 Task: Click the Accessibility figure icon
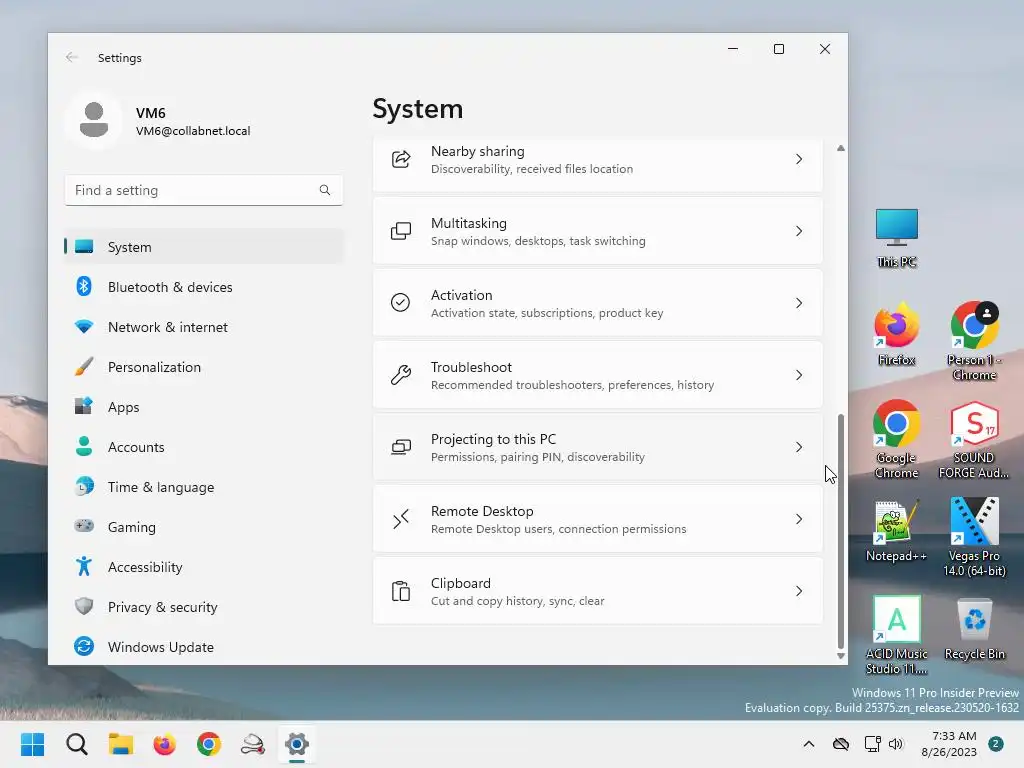[84, 566]
